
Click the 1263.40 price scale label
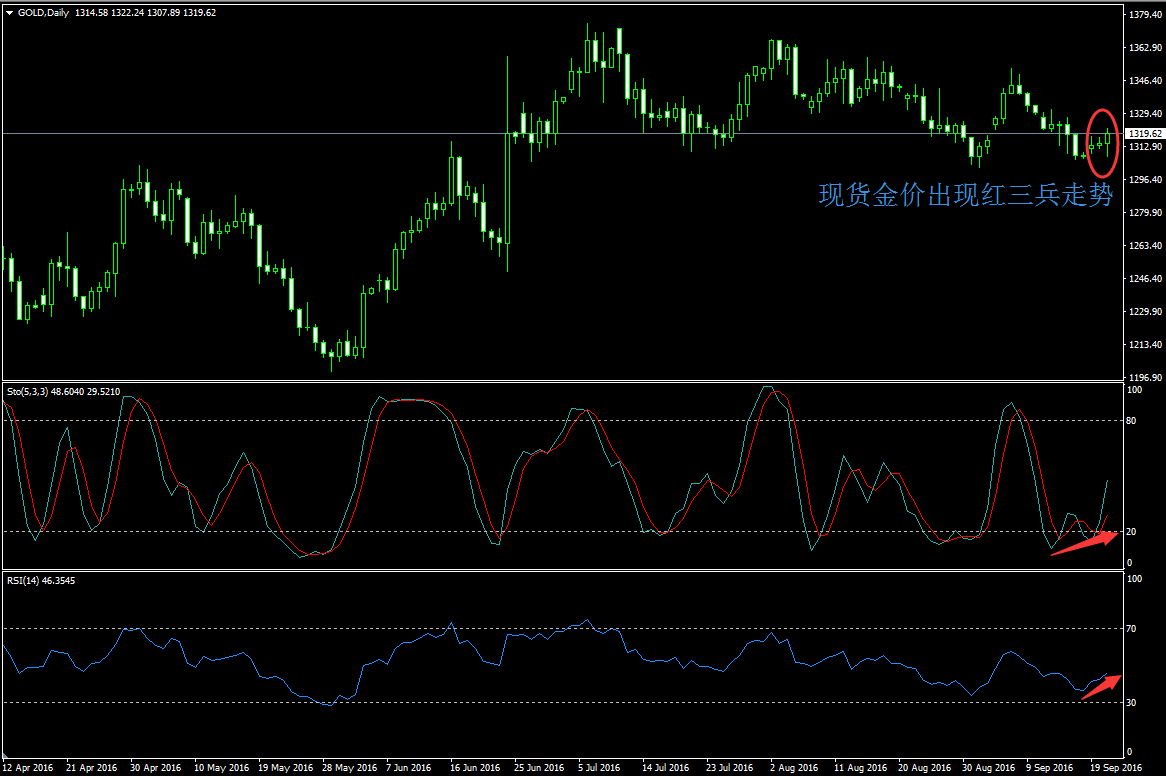tap(1143, 246)
